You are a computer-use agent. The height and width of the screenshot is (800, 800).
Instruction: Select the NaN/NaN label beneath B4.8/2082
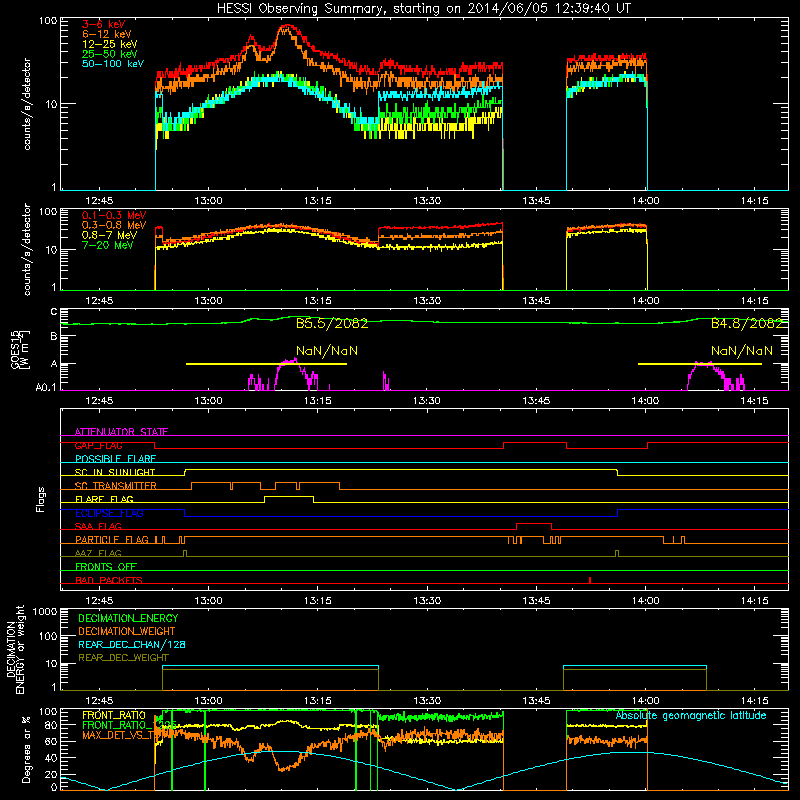pyautogui.click(x=742, y=351)
